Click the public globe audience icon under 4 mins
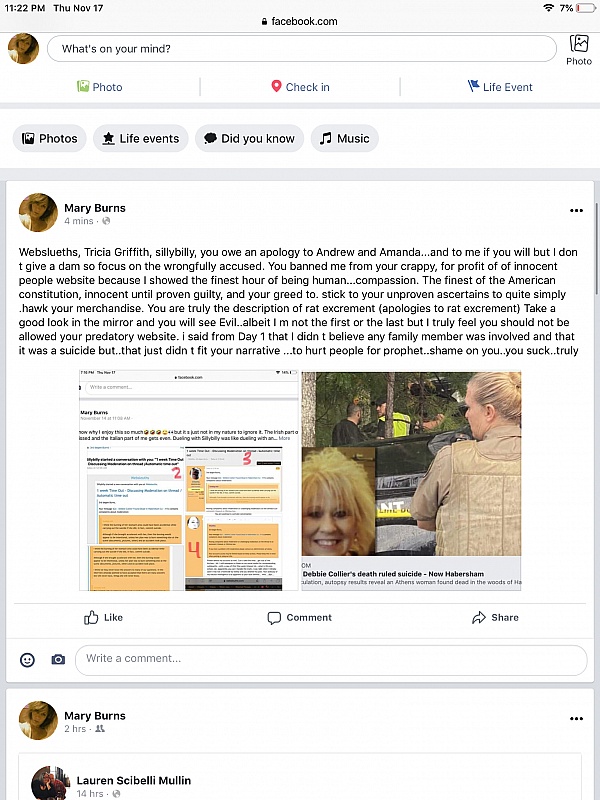The image size is (600, 800). point(106,221)
